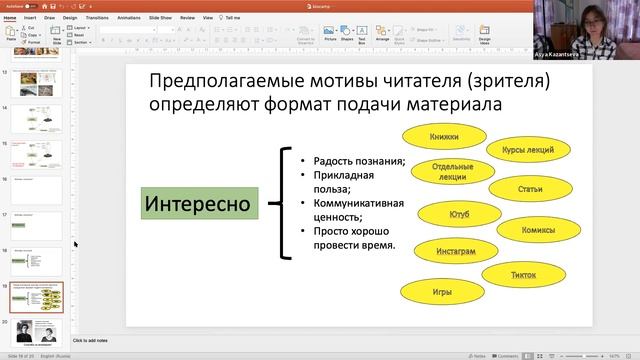Toggle the AutoSave switch
Screen dimensions: 640x360
(x=31, y=6)
